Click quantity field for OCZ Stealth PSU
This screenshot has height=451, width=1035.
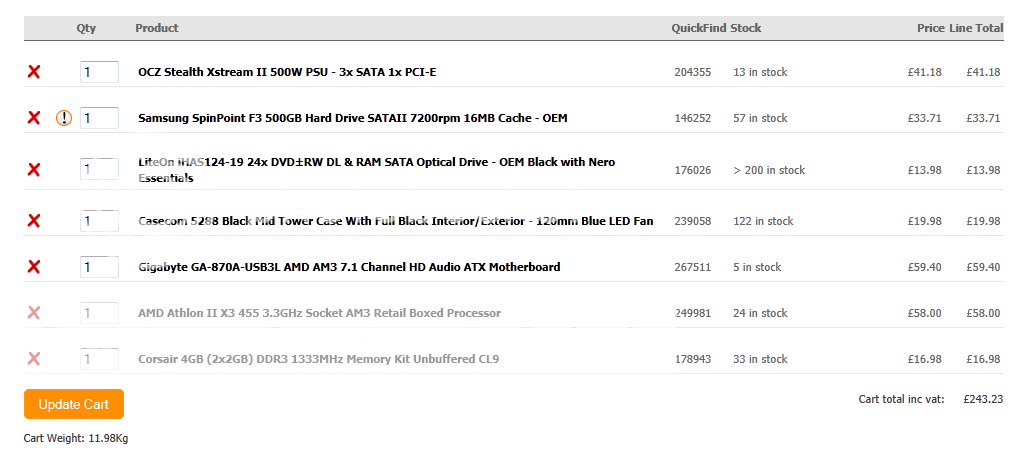99,72
